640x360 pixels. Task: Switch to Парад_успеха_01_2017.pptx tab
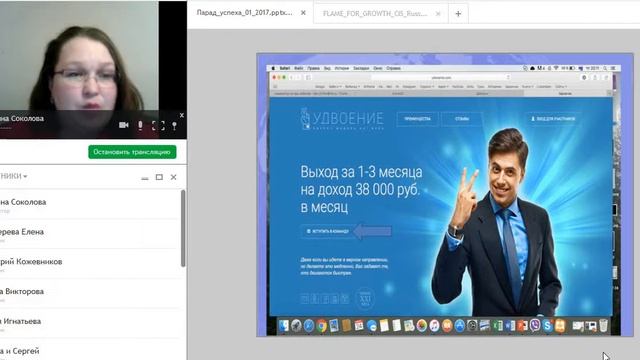tap(244, 13)
